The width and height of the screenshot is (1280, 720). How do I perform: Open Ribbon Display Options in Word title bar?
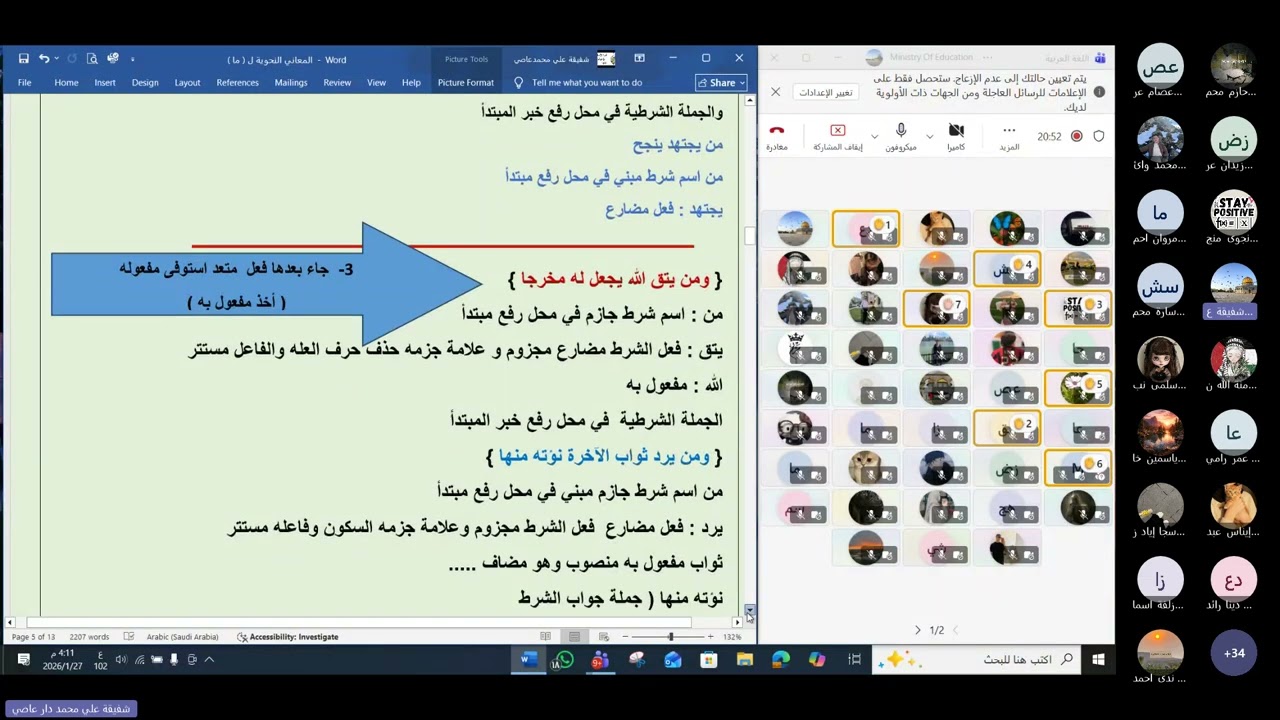[639, 59]
